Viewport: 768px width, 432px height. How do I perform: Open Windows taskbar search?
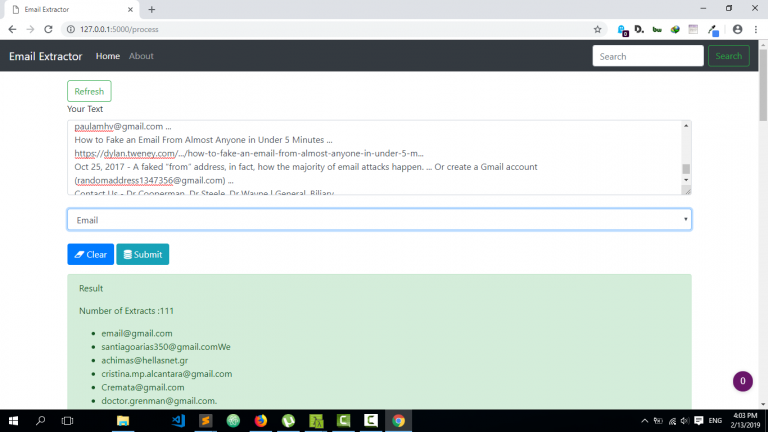(41, 421)
